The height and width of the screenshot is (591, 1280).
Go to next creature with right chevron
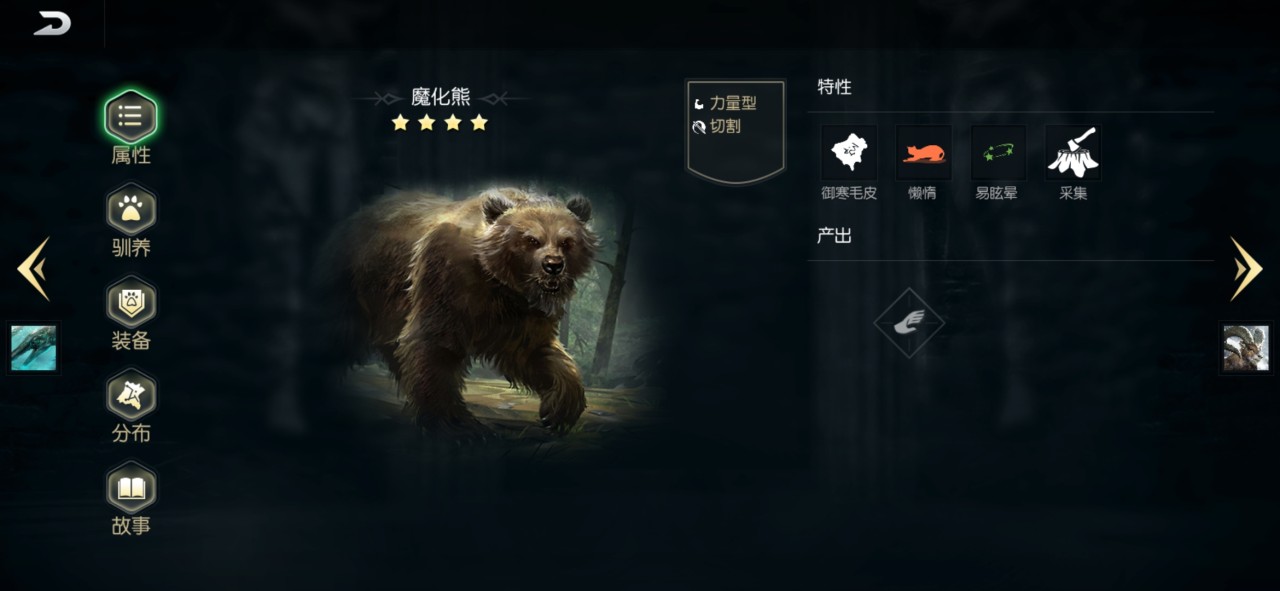click(x=1246, y=268)
